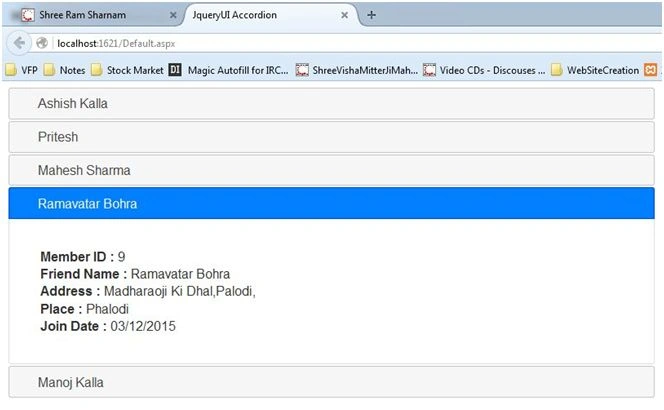Open the VFP bookmarks folder
Image resolution: width=664 pixels, height=410 pixels.
22,70
